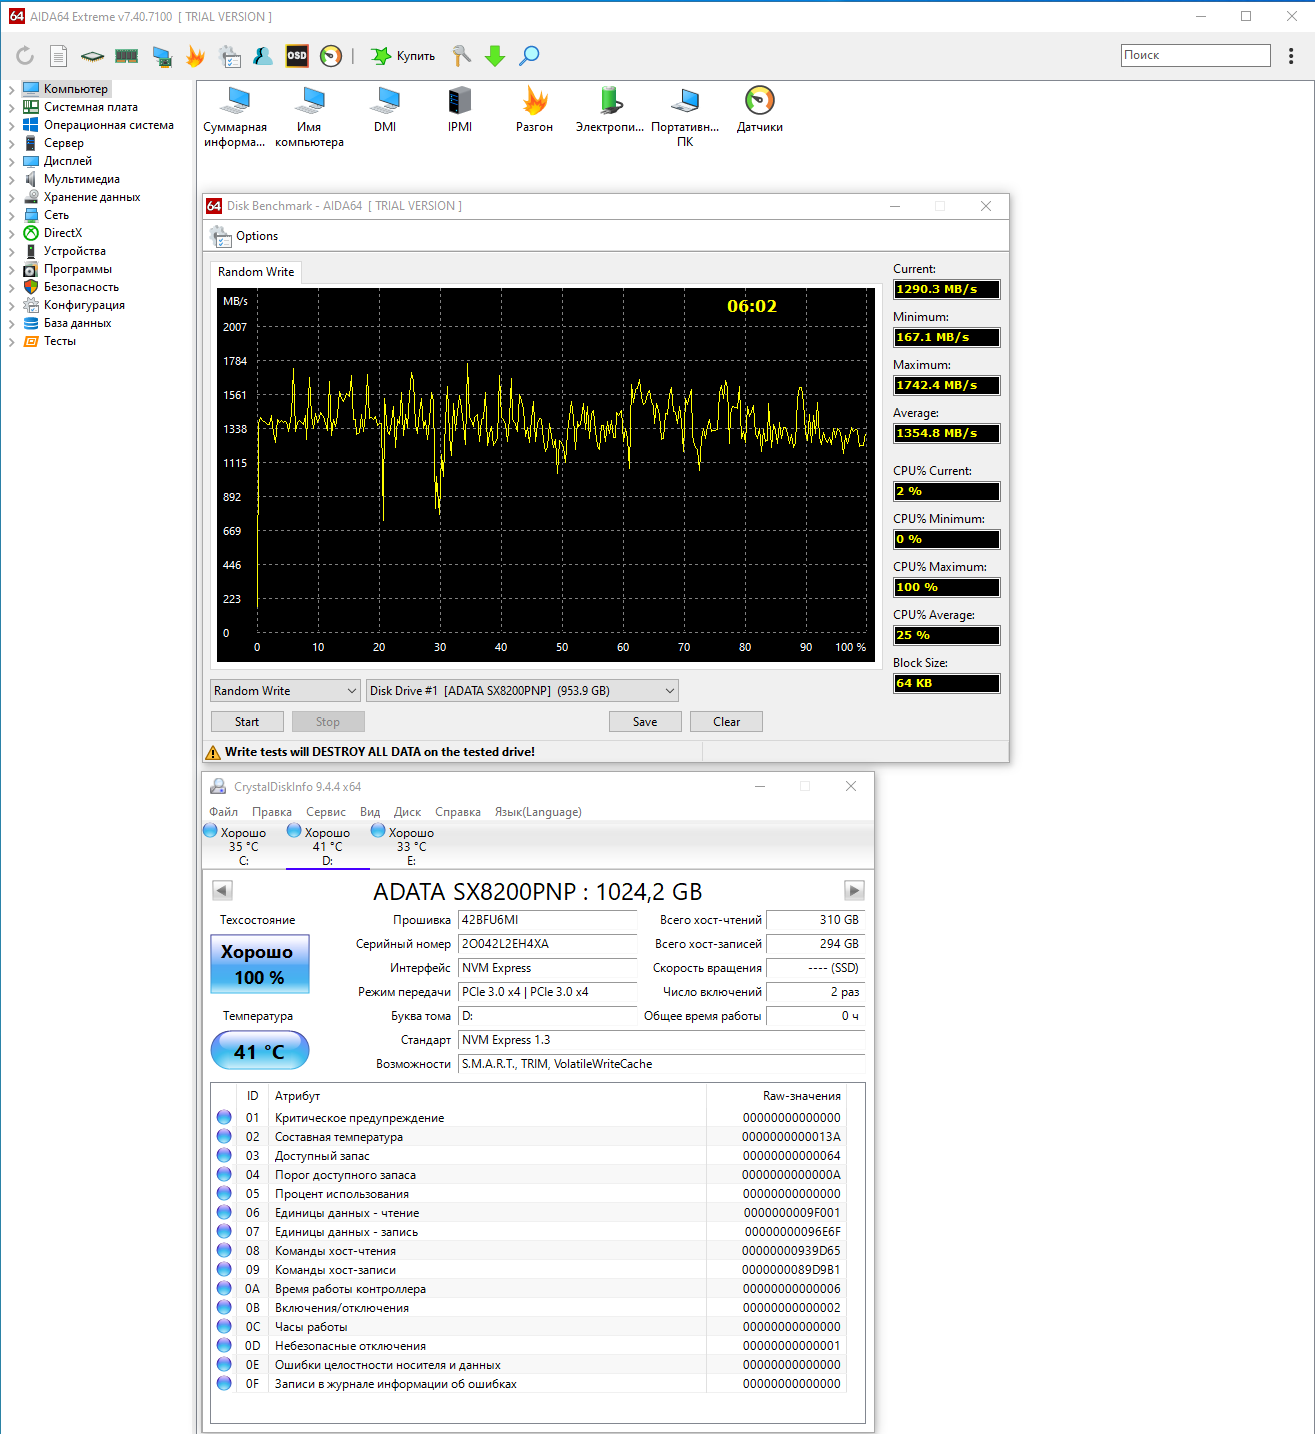Expand the Операционная система tree node
Image resolution: width=1315 pixels, height=1434 pixels.
tap(12, 125)
